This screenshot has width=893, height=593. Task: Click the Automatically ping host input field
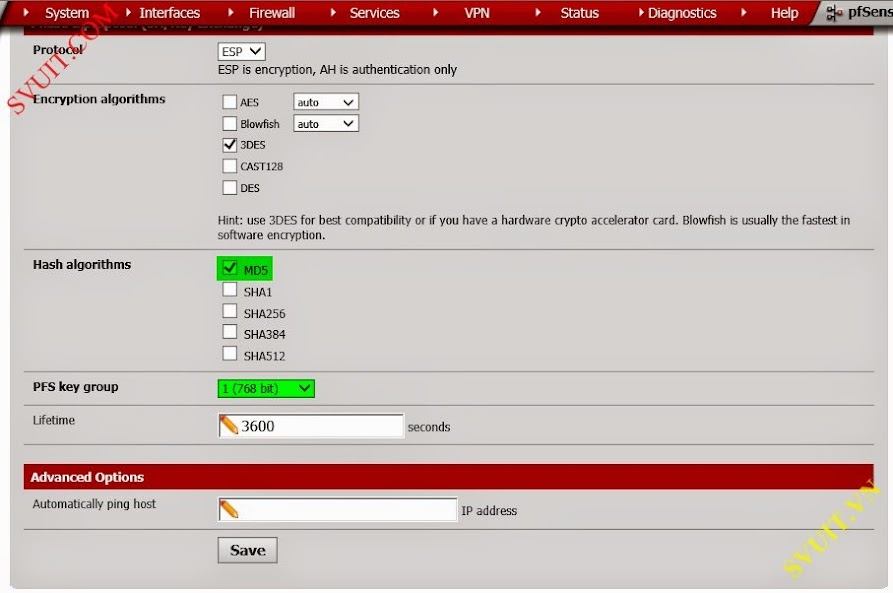[x=337, y=509]
